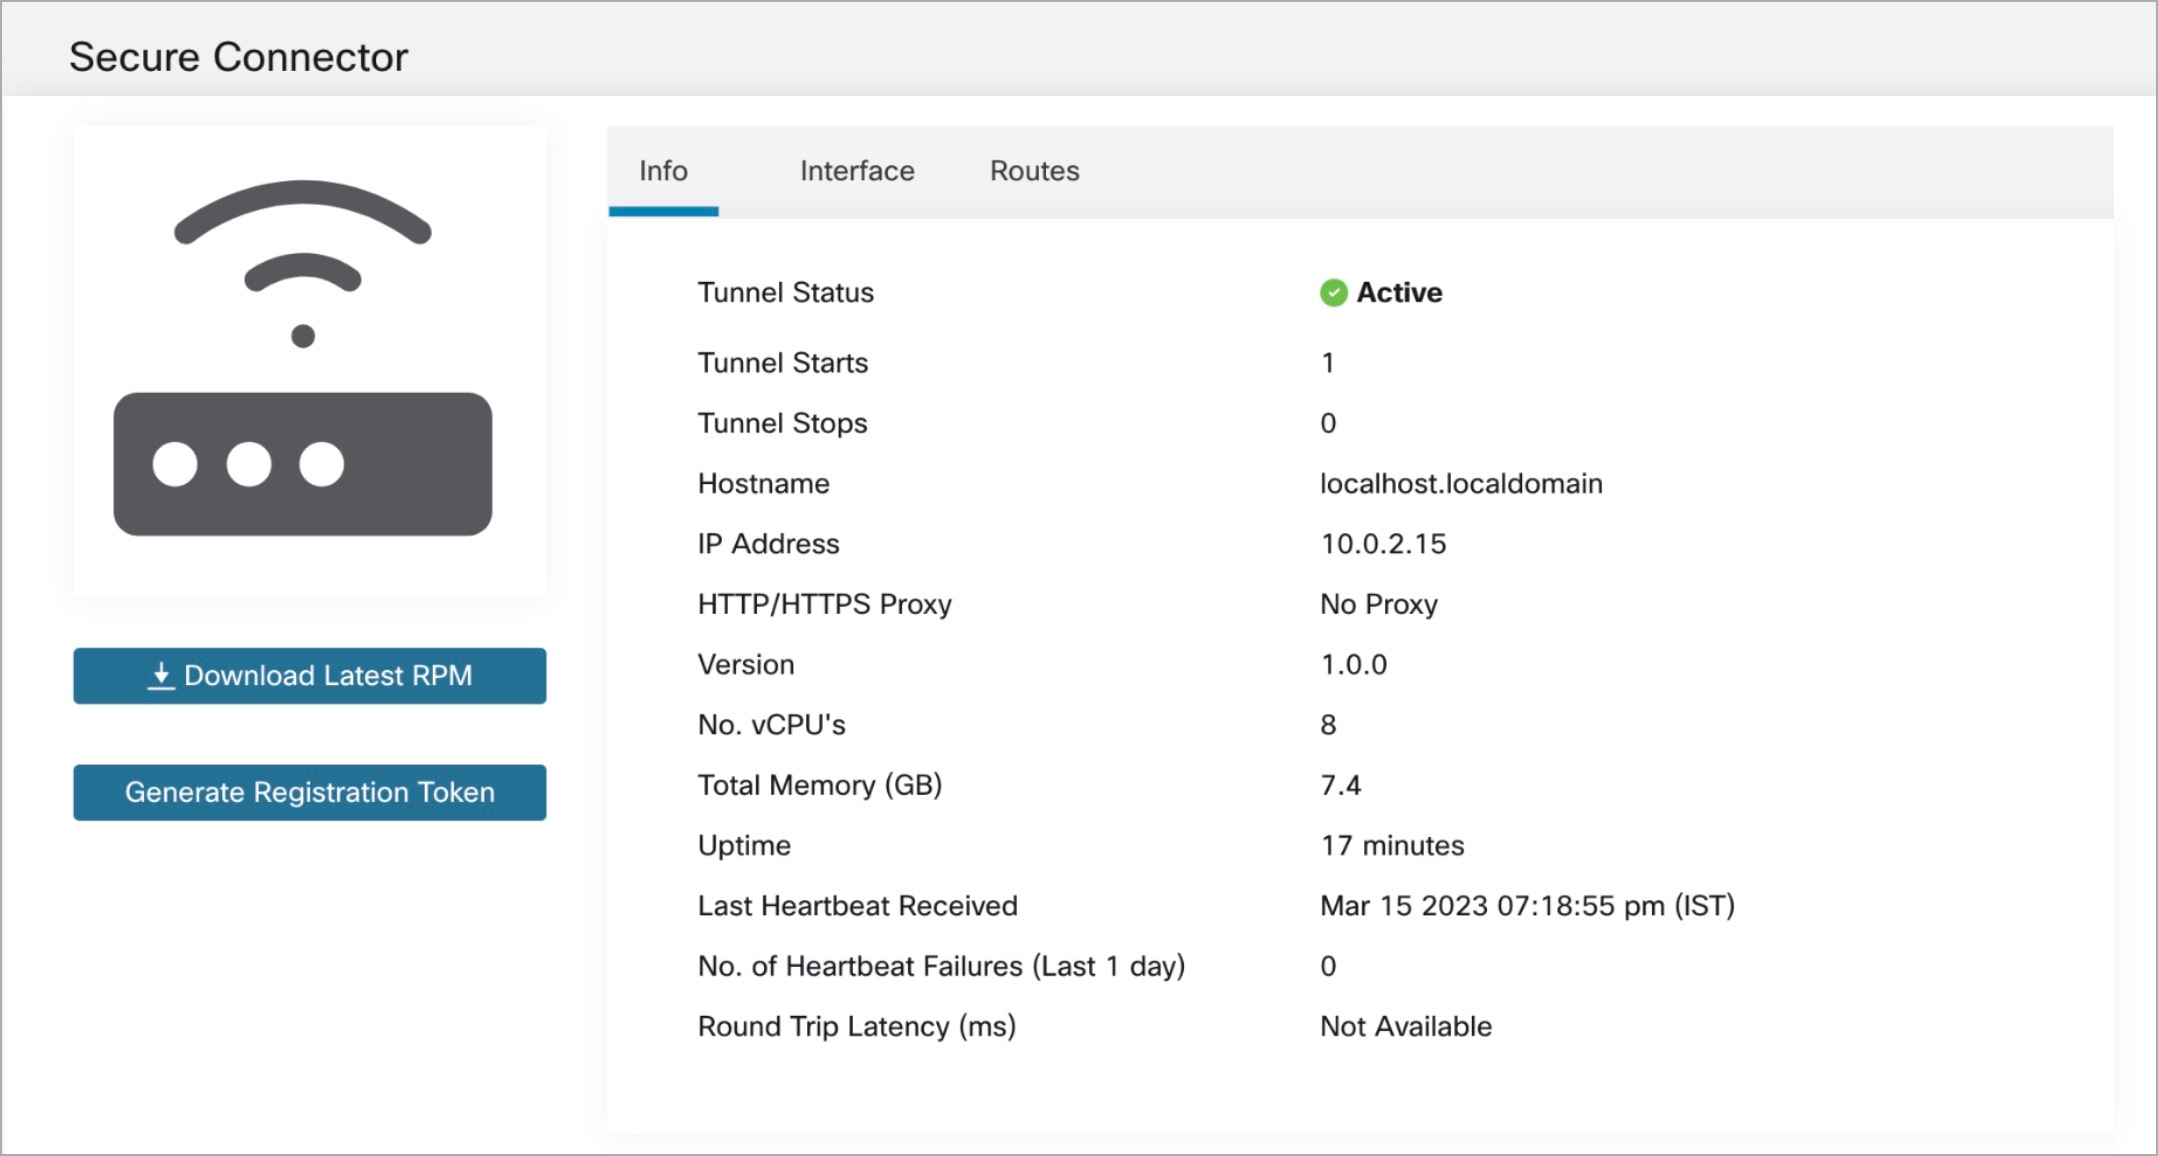
Task: Select the Info tab
Action: (x=663, y=171)
